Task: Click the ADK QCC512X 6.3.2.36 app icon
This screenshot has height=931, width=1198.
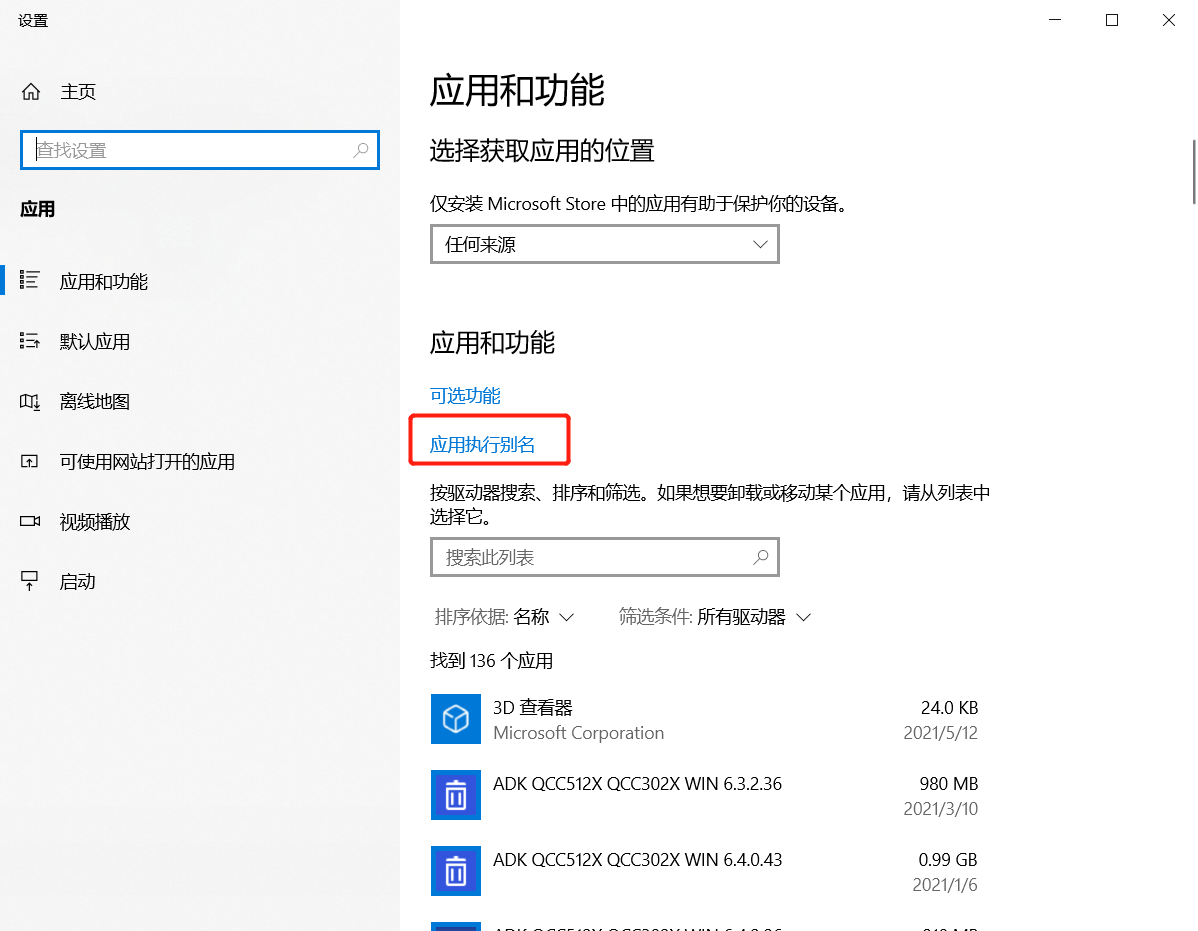Action: [456, 795]
